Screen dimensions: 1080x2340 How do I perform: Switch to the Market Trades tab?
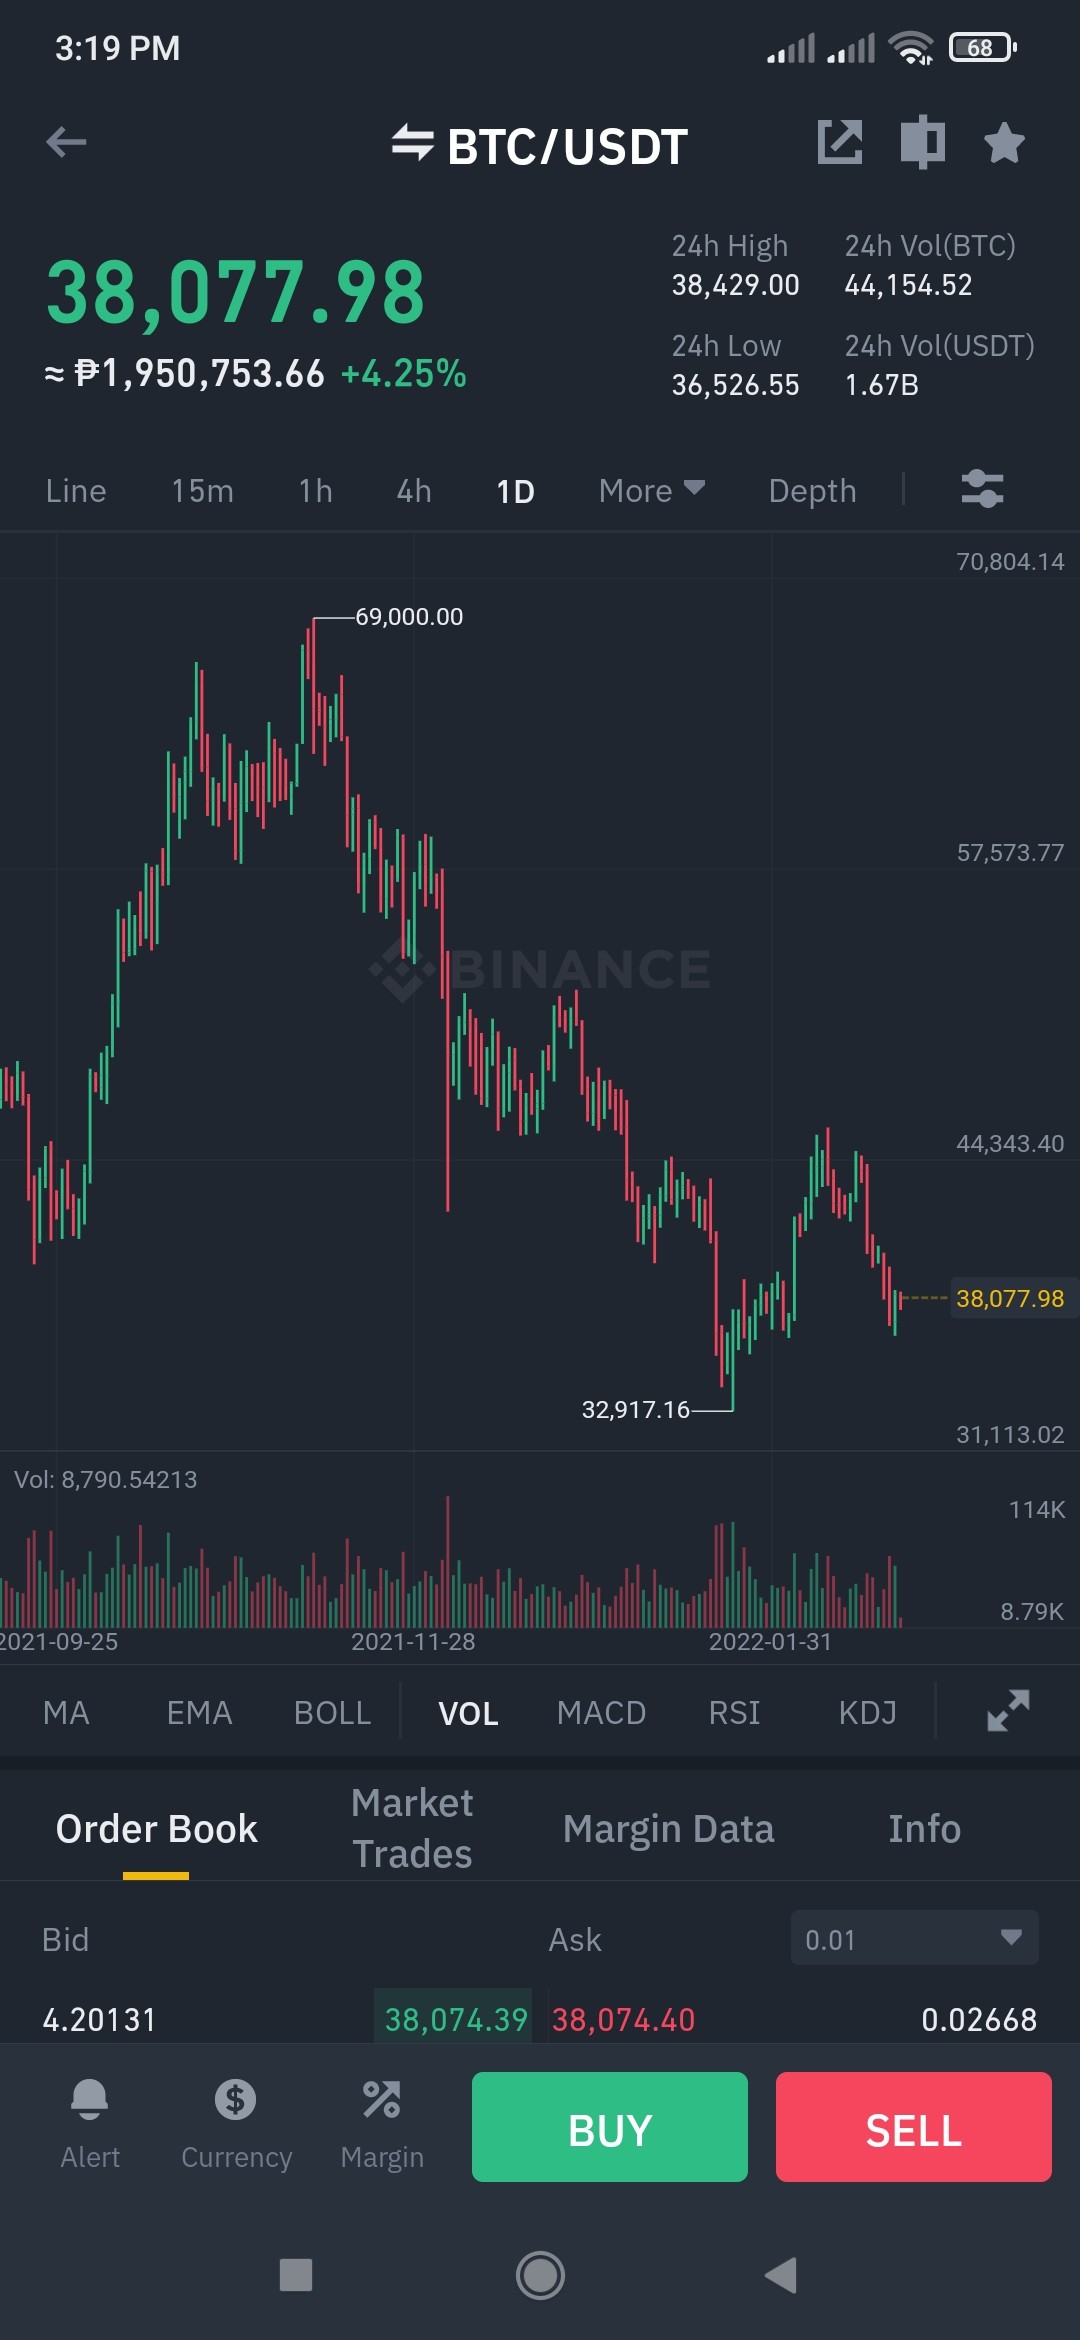[x=412, y=1828]
